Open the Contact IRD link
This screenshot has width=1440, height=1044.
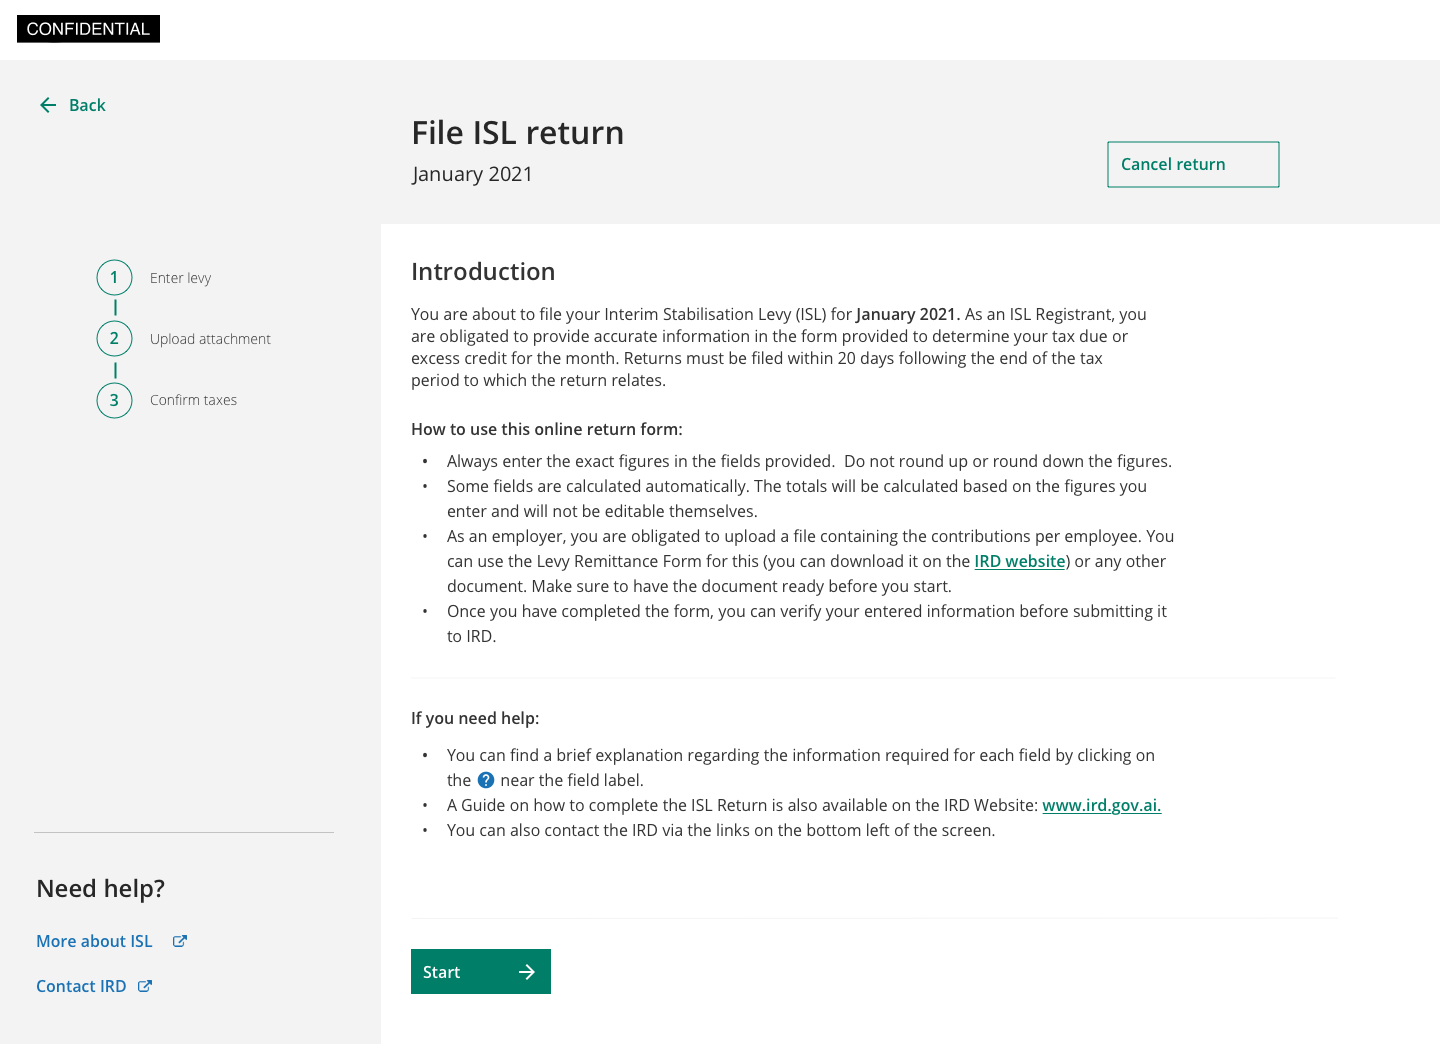[x=81, y=986]
